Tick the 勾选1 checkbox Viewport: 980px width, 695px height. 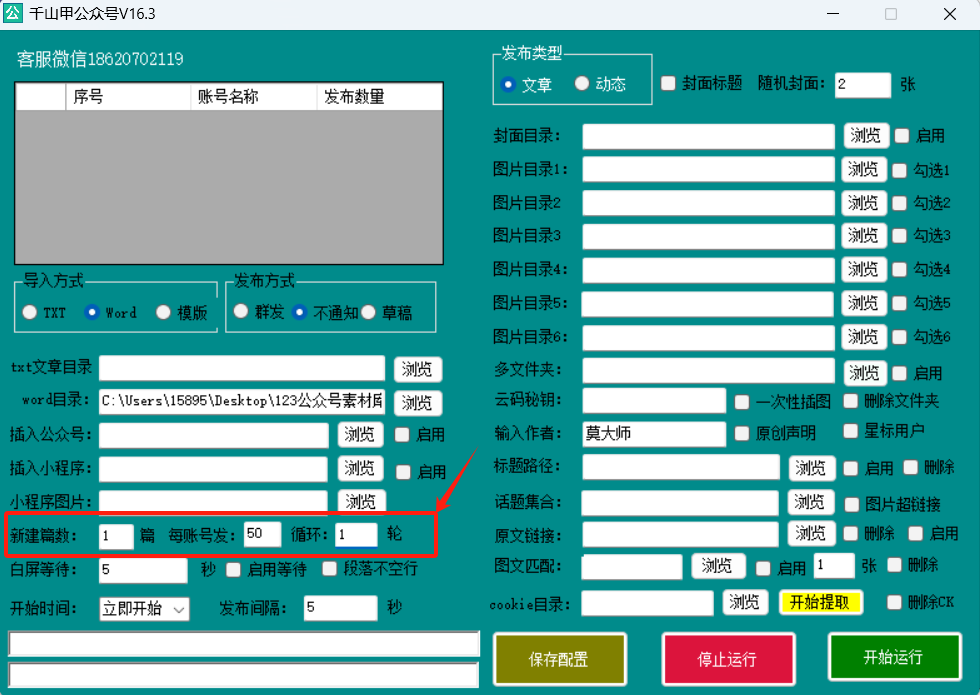pos(899,170)
